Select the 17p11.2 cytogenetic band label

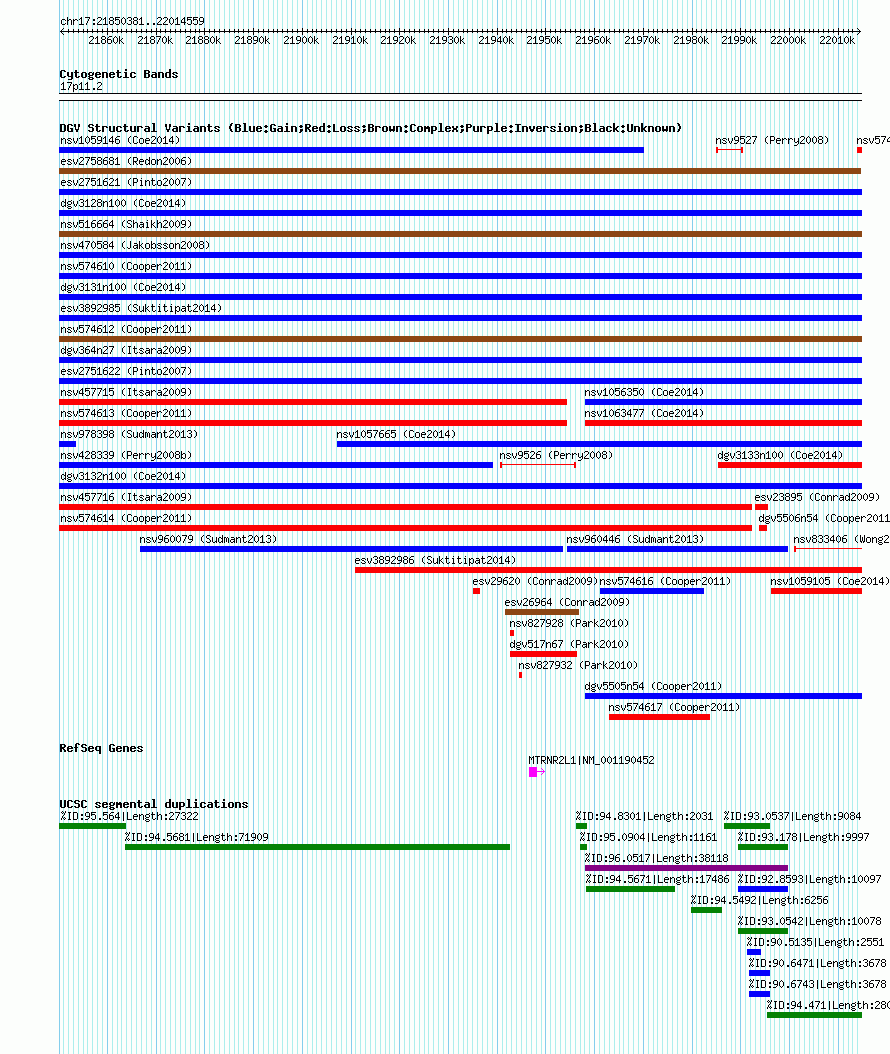pyautogui.click(x=81, y=86)
